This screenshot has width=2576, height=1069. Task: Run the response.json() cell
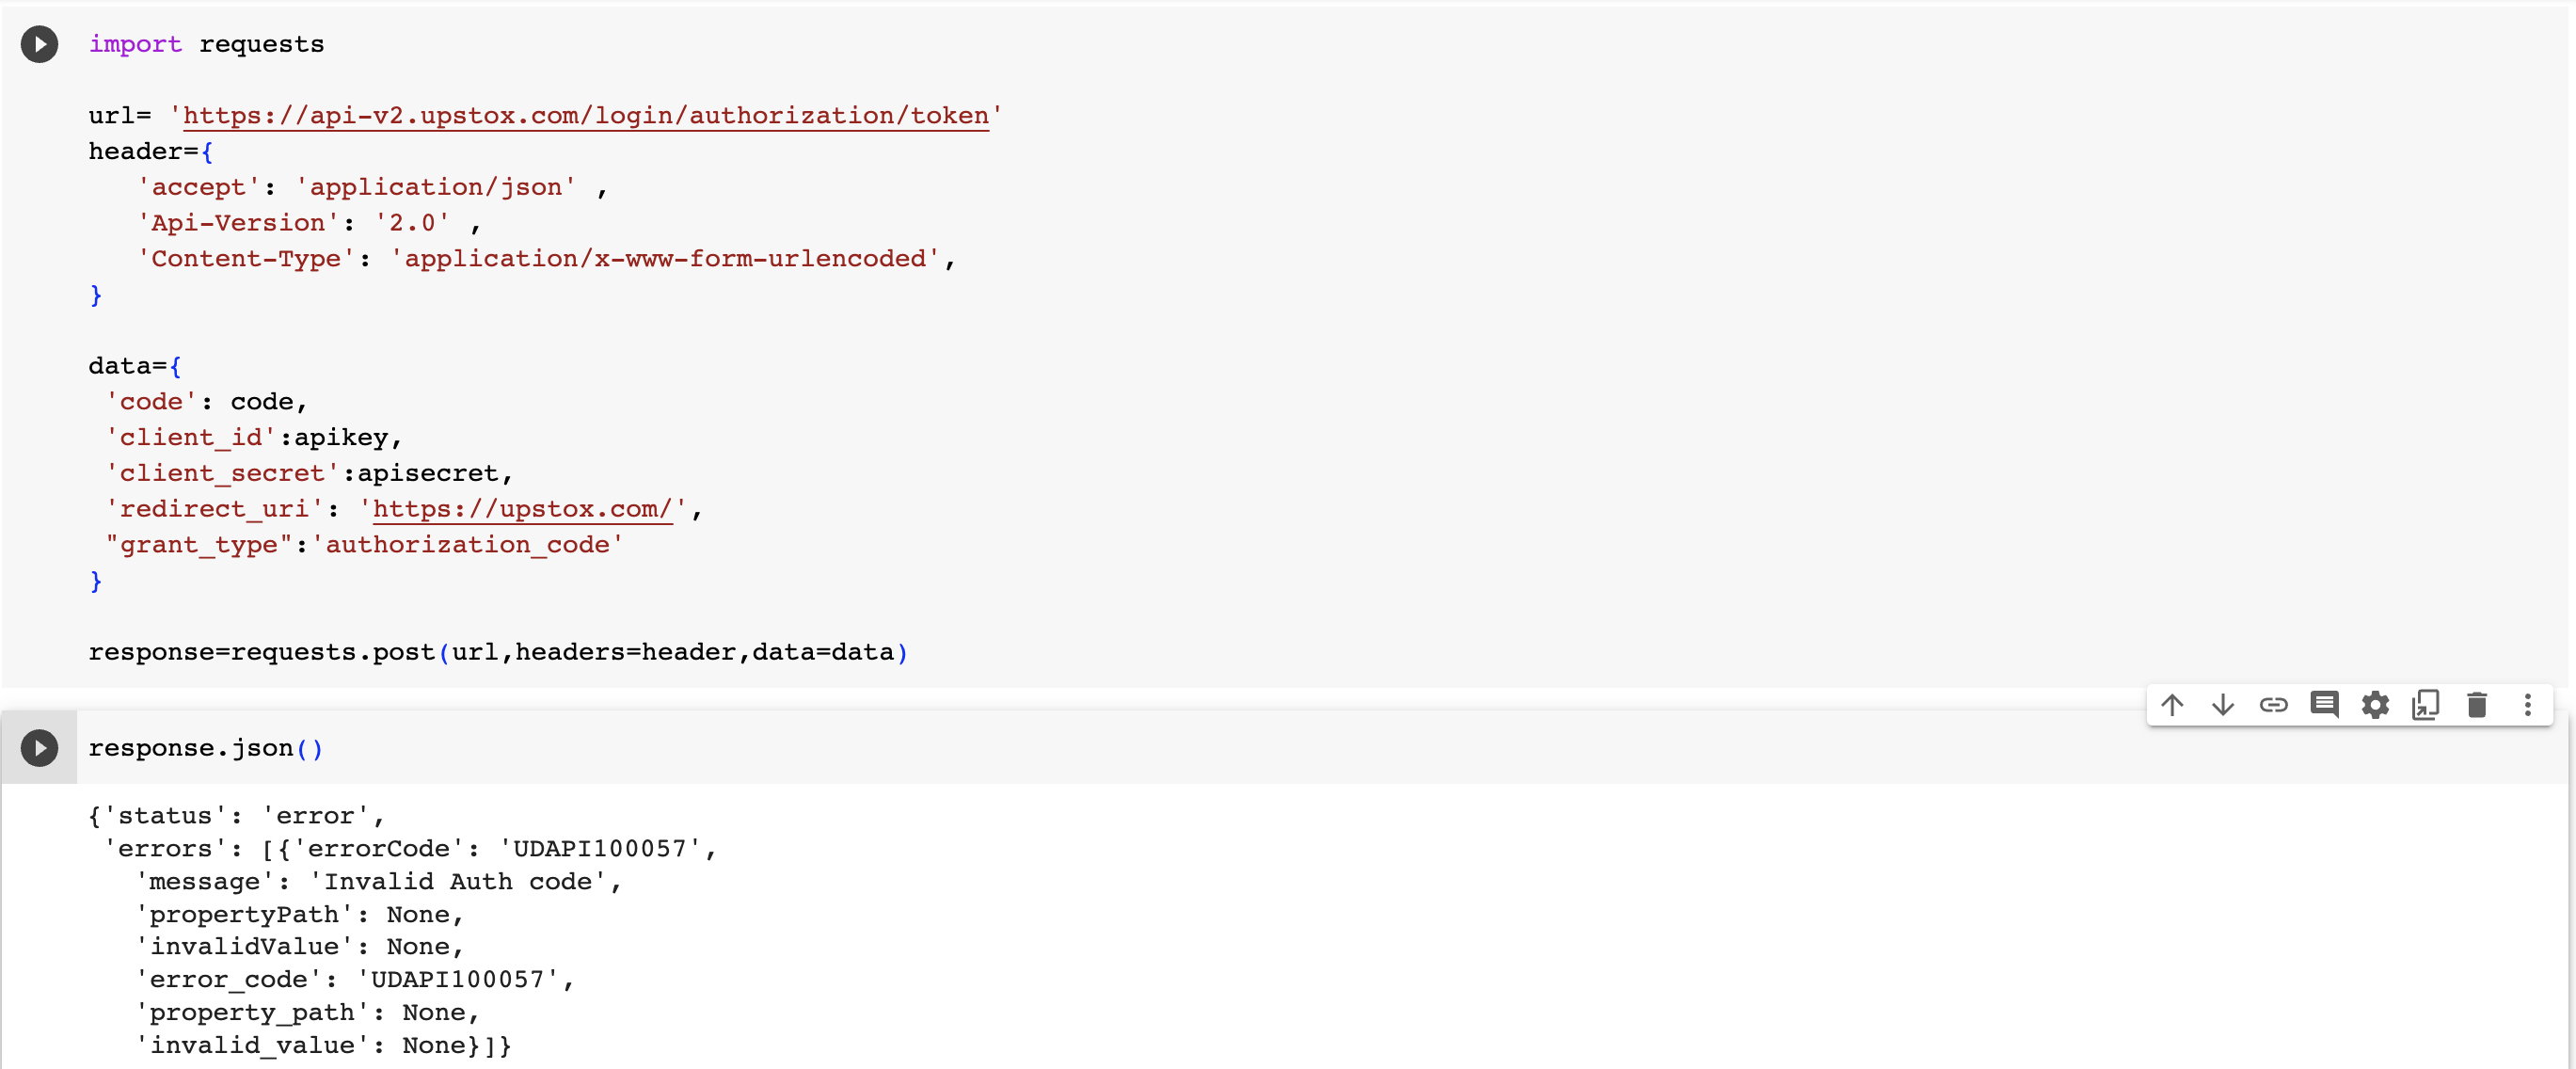click(39, 748)
